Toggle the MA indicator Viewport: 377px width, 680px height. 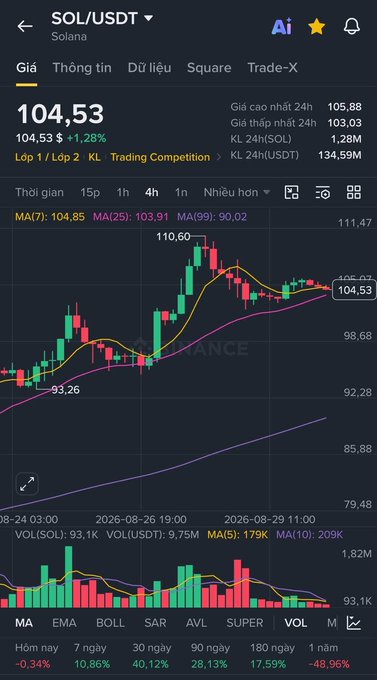[x=24, y=623]
